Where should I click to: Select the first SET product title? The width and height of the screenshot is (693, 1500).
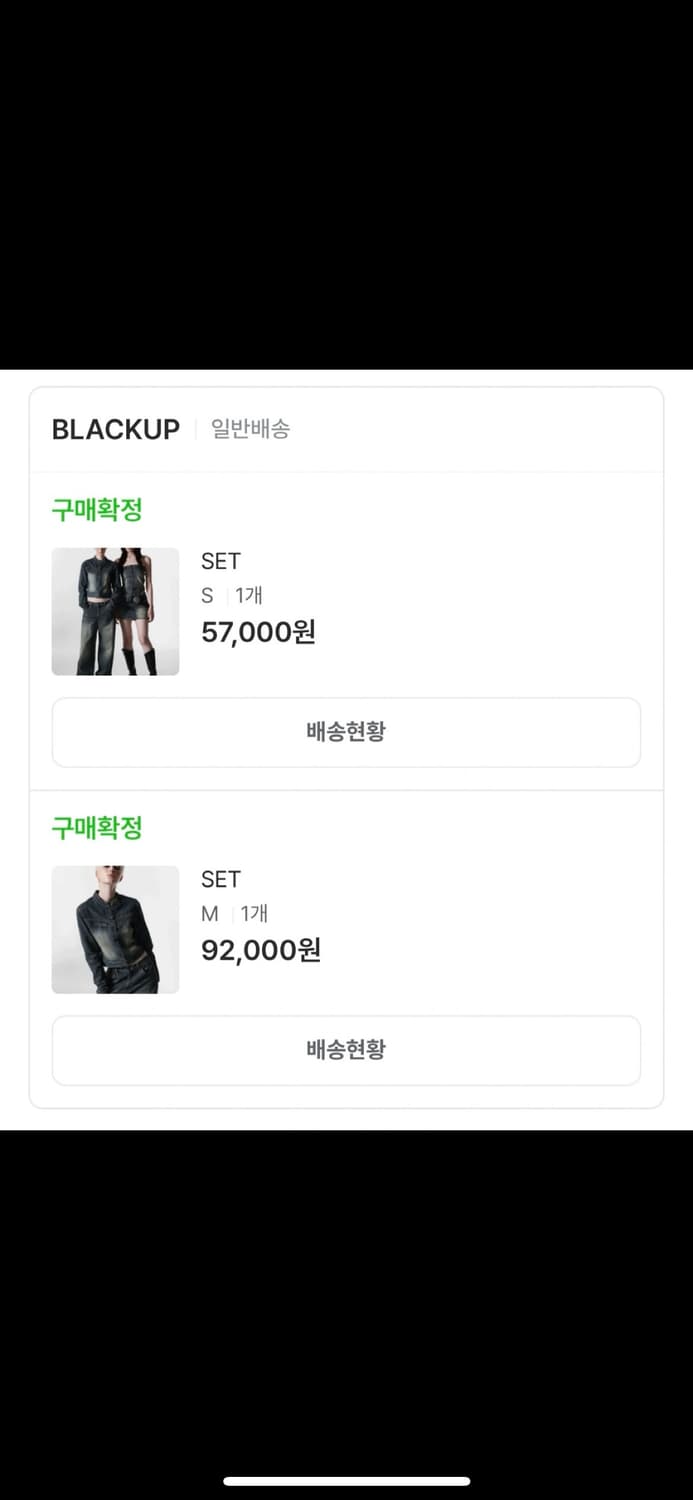[220, 561]
